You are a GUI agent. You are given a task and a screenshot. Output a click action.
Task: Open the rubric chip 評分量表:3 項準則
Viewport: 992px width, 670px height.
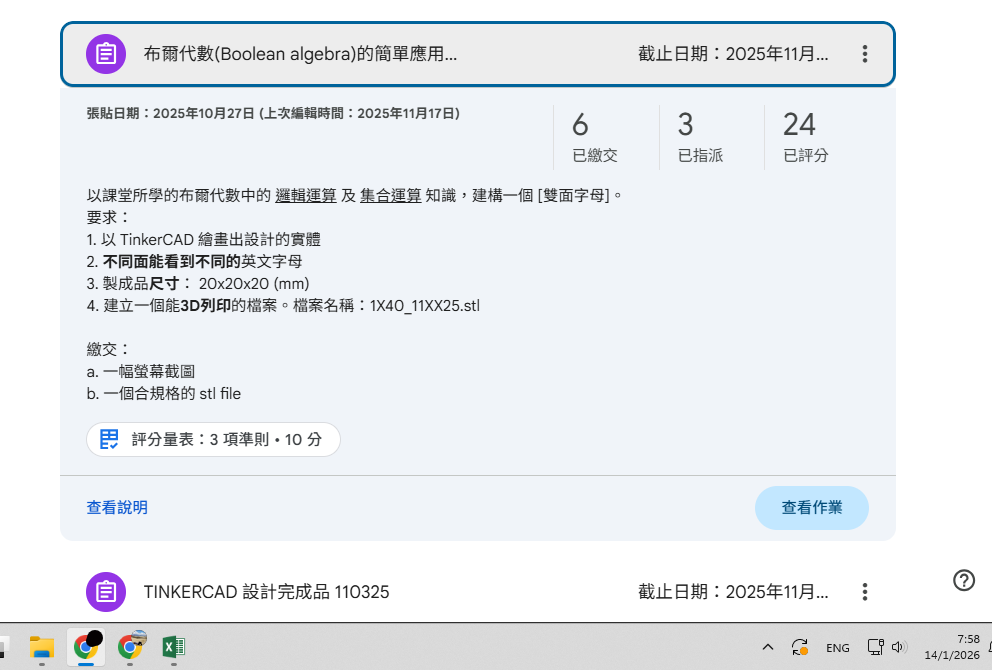(213, 439)
